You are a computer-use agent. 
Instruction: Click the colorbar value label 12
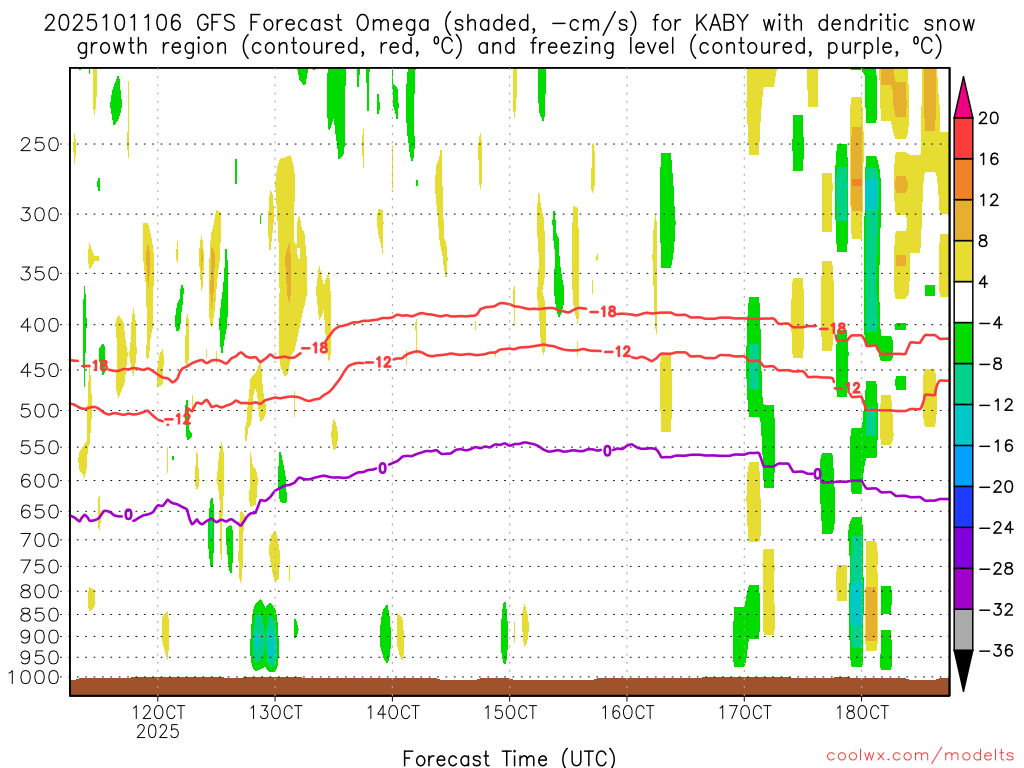(989, 200)
